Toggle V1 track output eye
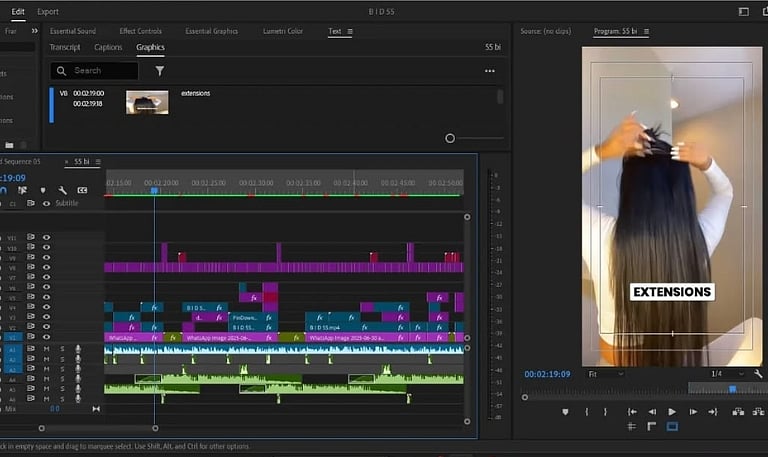The height and width of the screenshot is (457, 768). [47, 337]
